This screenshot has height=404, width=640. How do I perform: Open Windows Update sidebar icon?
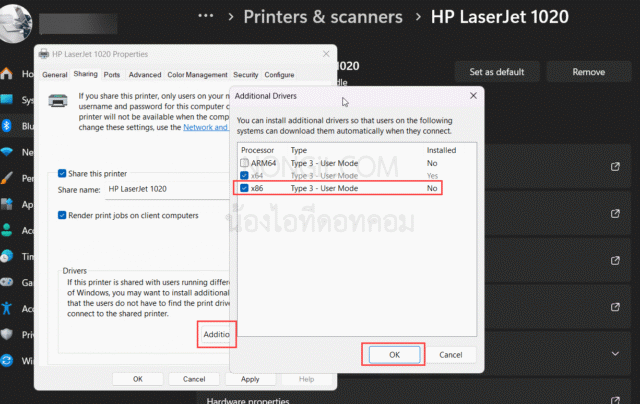point(7,361)
